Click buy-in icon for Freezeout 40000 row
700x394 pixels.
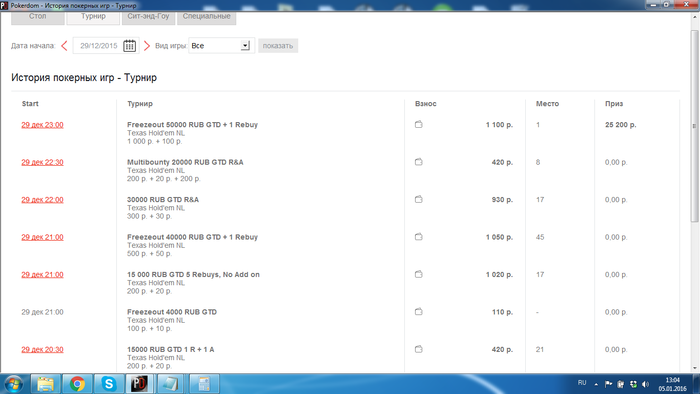418,237
